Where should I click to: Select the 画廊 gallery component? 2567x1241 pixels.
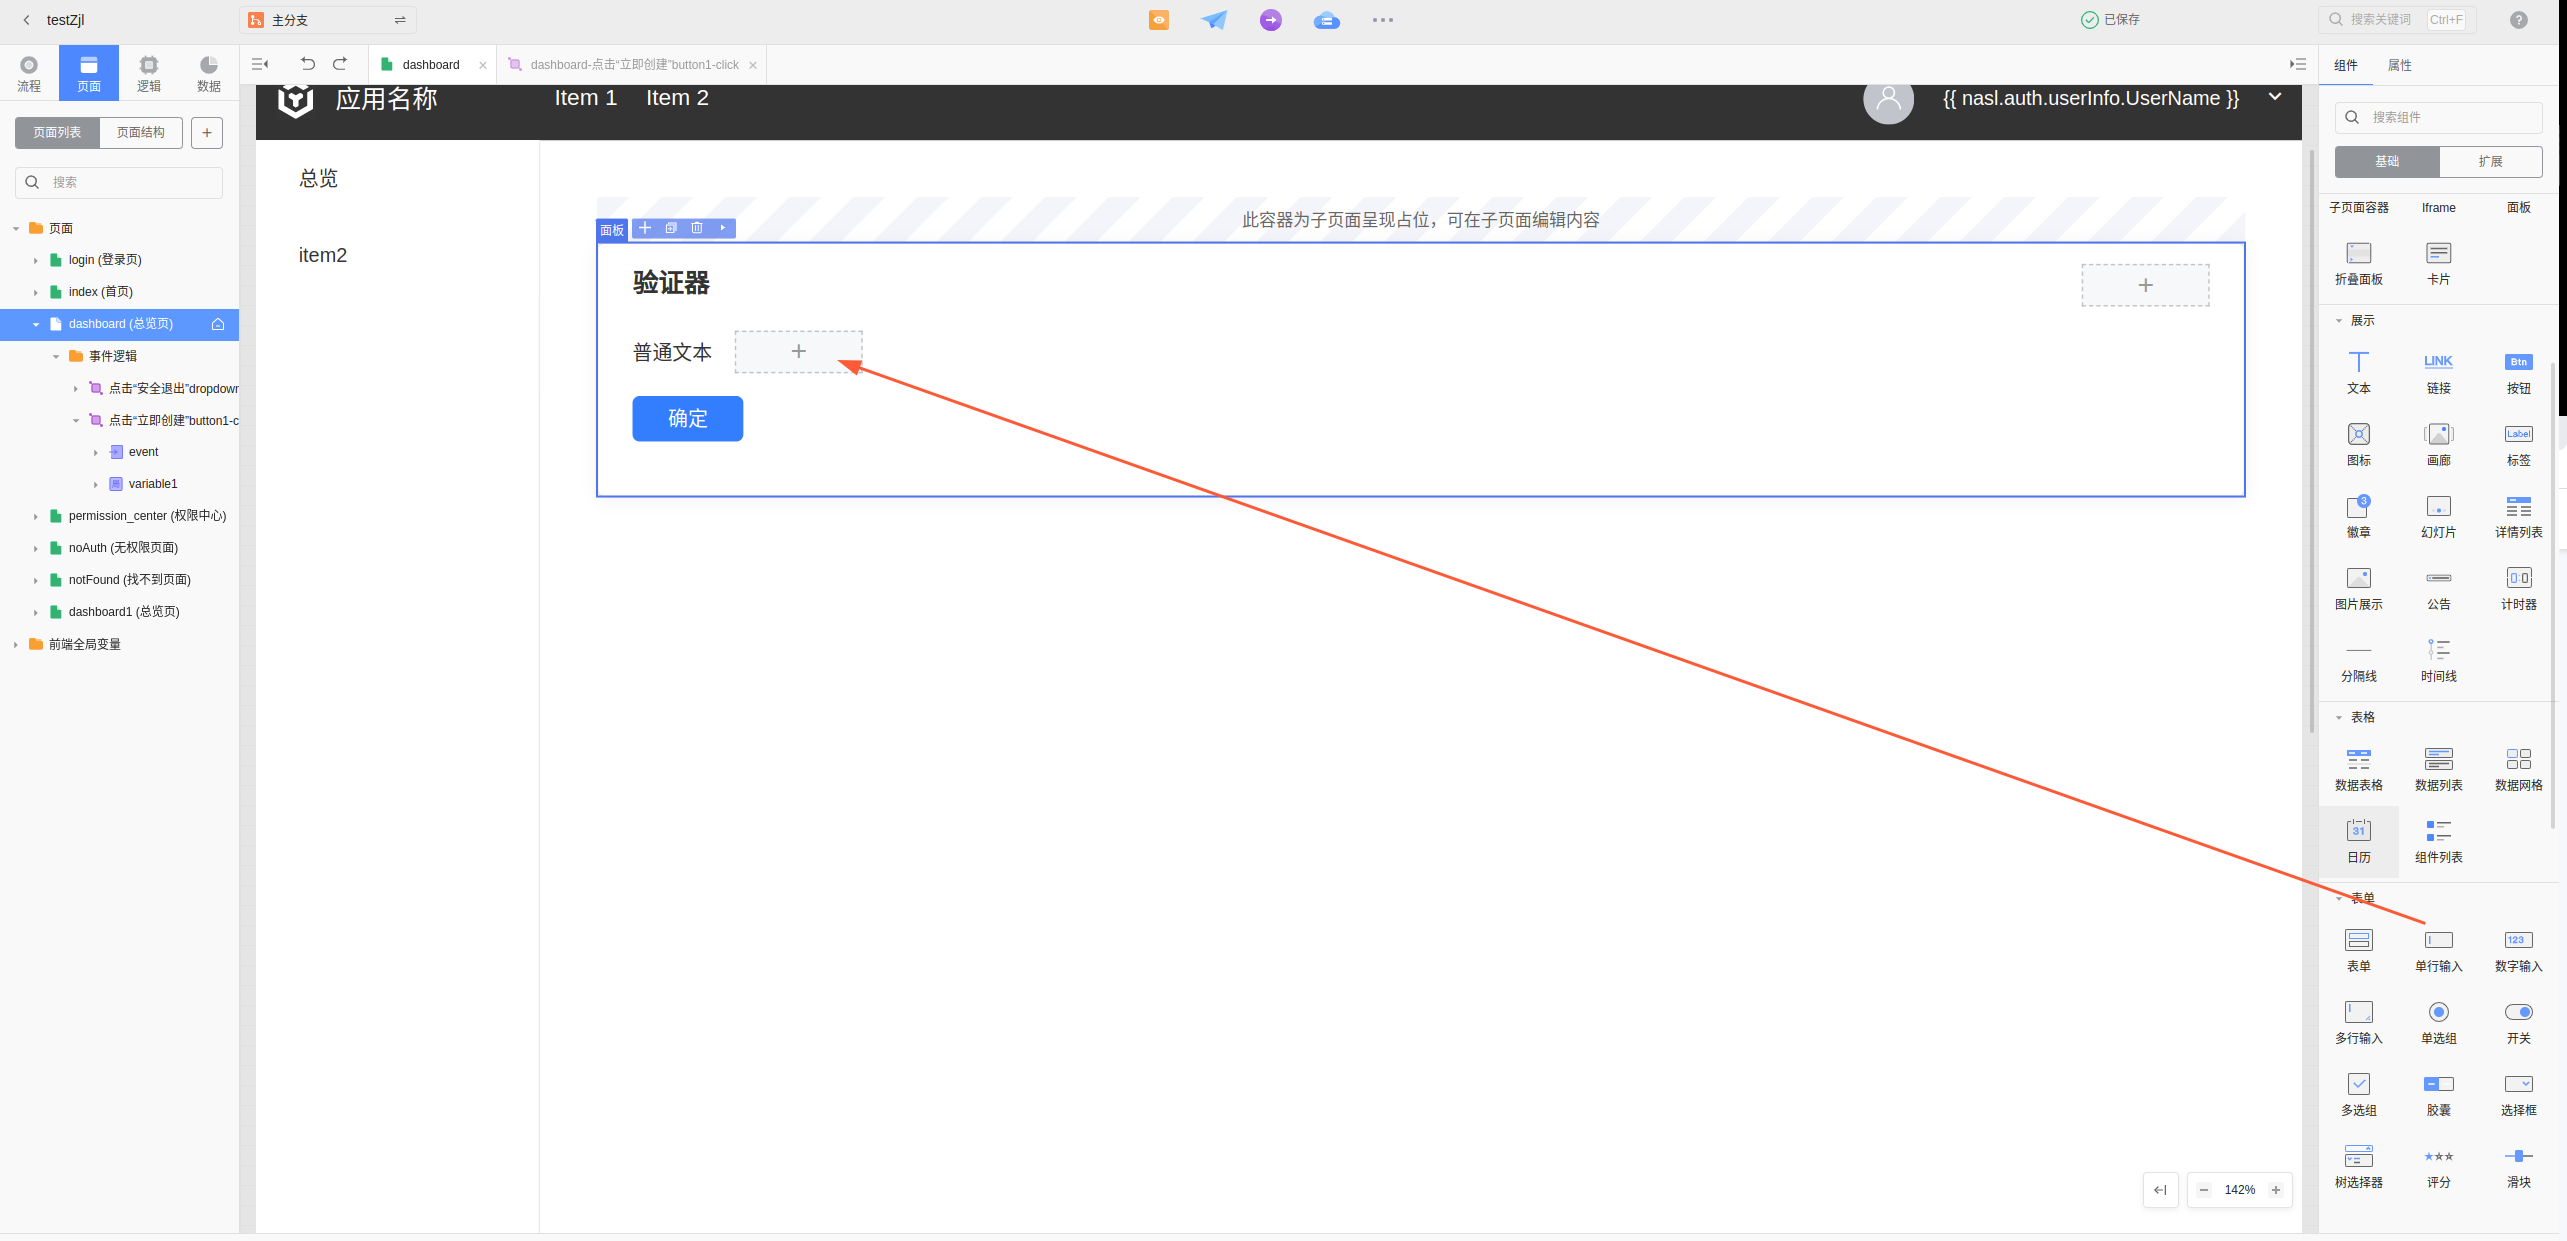click(2439, 444)
